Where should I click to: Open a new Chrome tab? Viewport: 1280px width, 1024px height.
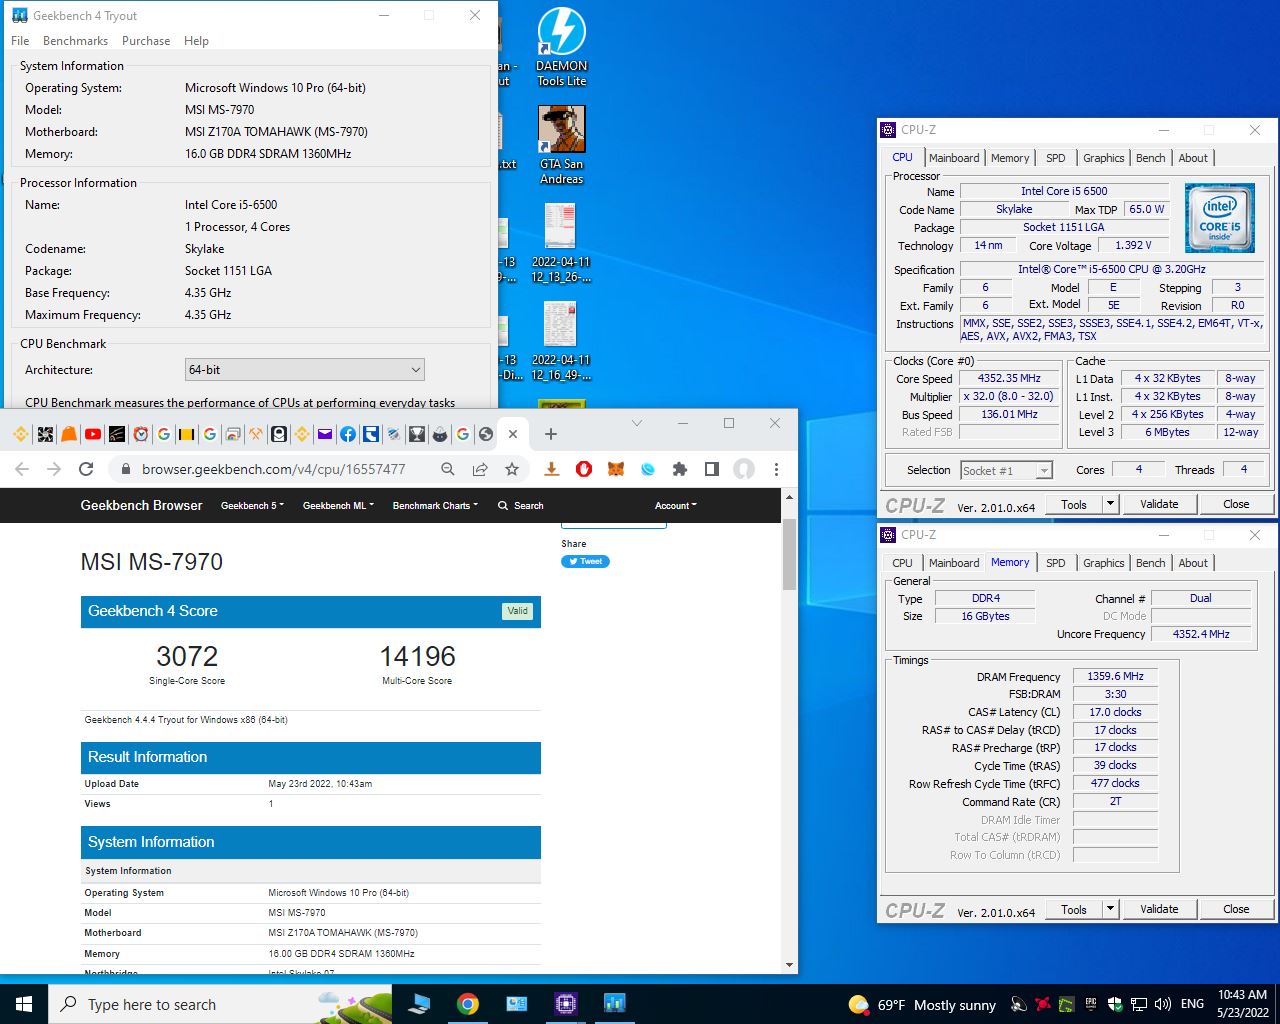pyautogui.click(x=551, y=434)
